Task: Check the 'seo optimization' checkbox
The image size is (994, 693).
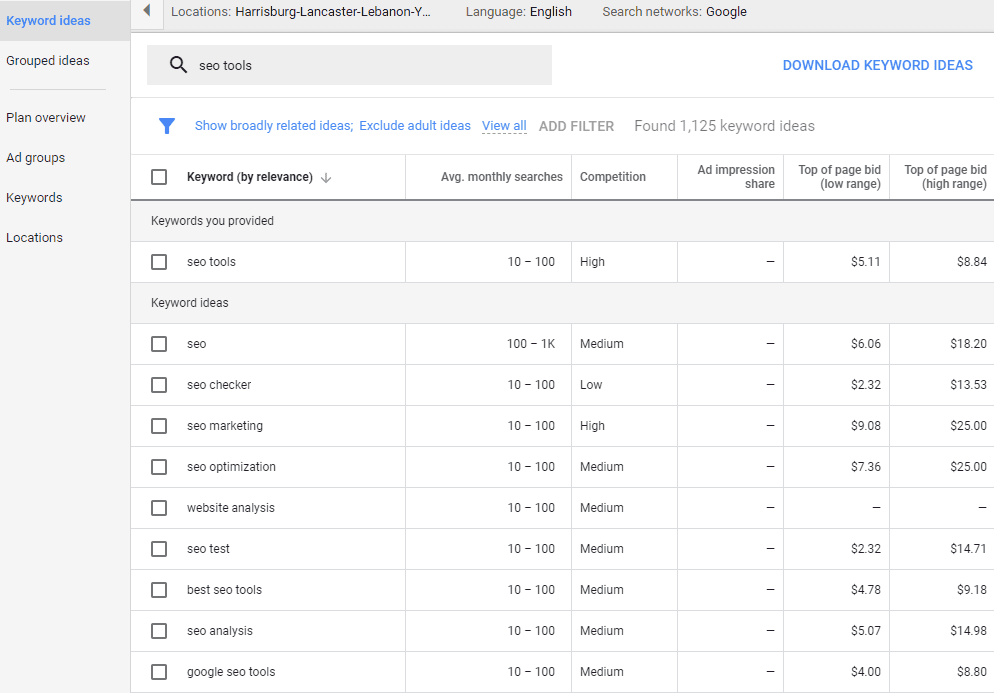Action: 159,467
